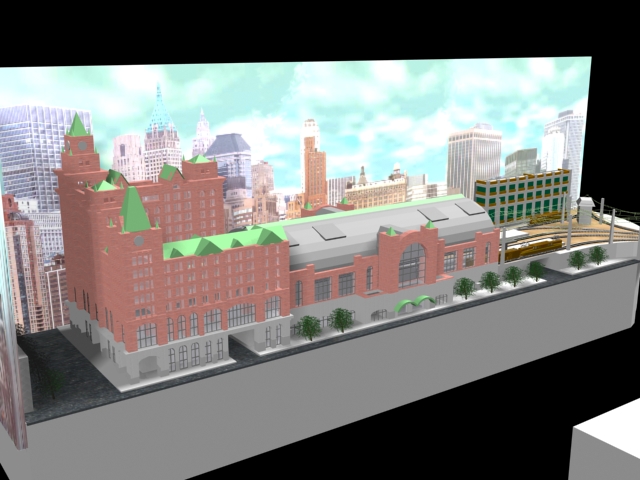Image resolution: width=640 pixels, height=480 pixels.
Task: Select the large arched window on the station
Action: click(x=412, y=265)
